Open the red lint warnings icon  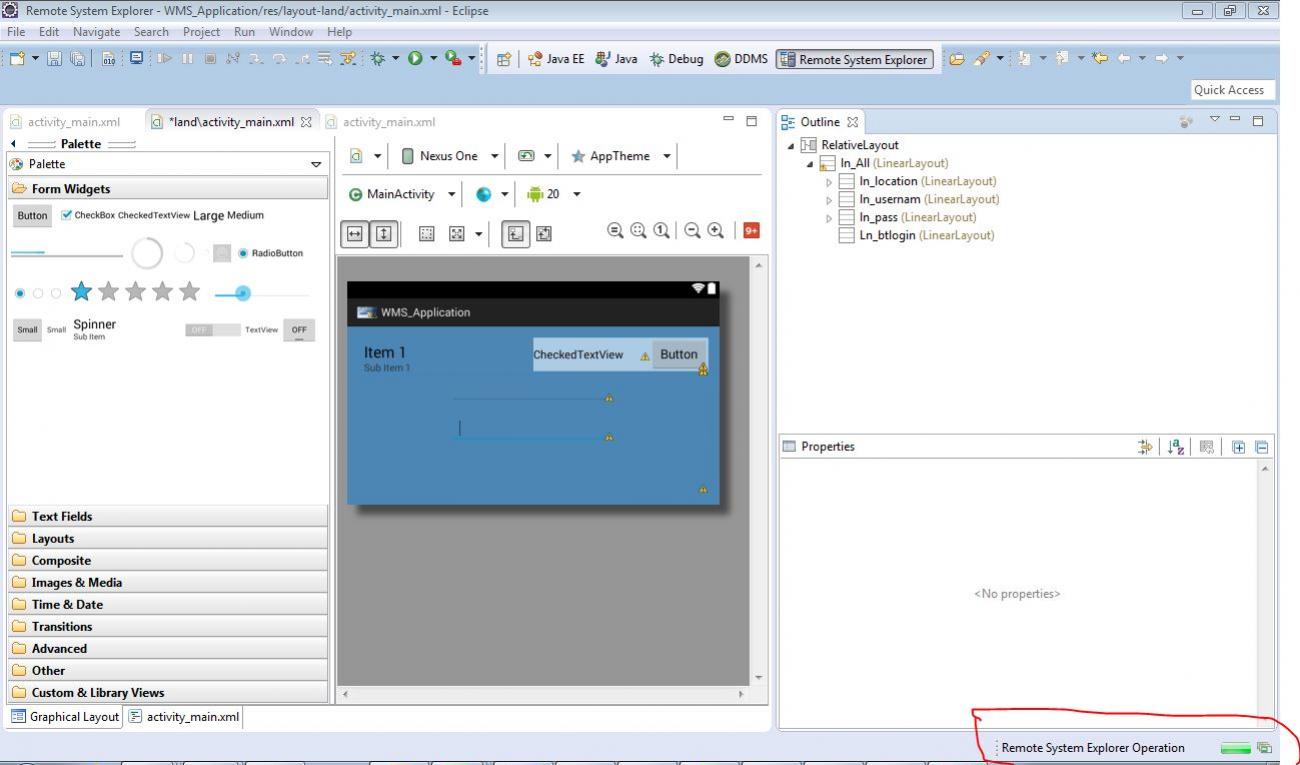click(751, 230)
